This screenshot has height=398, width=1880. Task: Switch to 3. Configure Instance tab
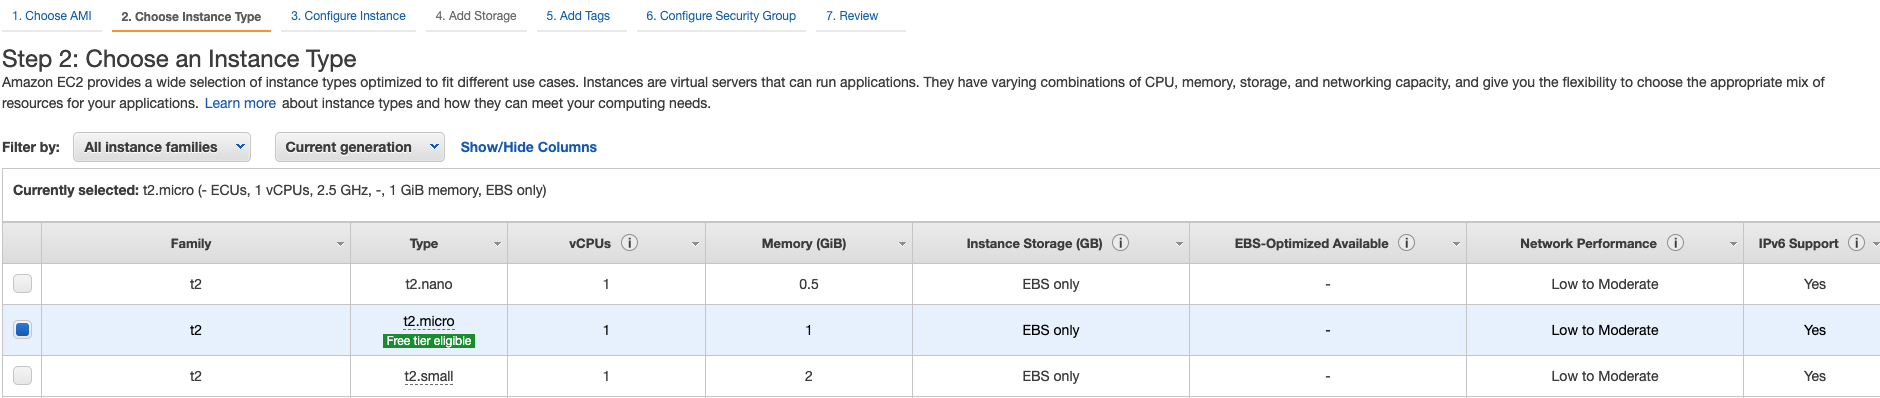coord(348,16)
